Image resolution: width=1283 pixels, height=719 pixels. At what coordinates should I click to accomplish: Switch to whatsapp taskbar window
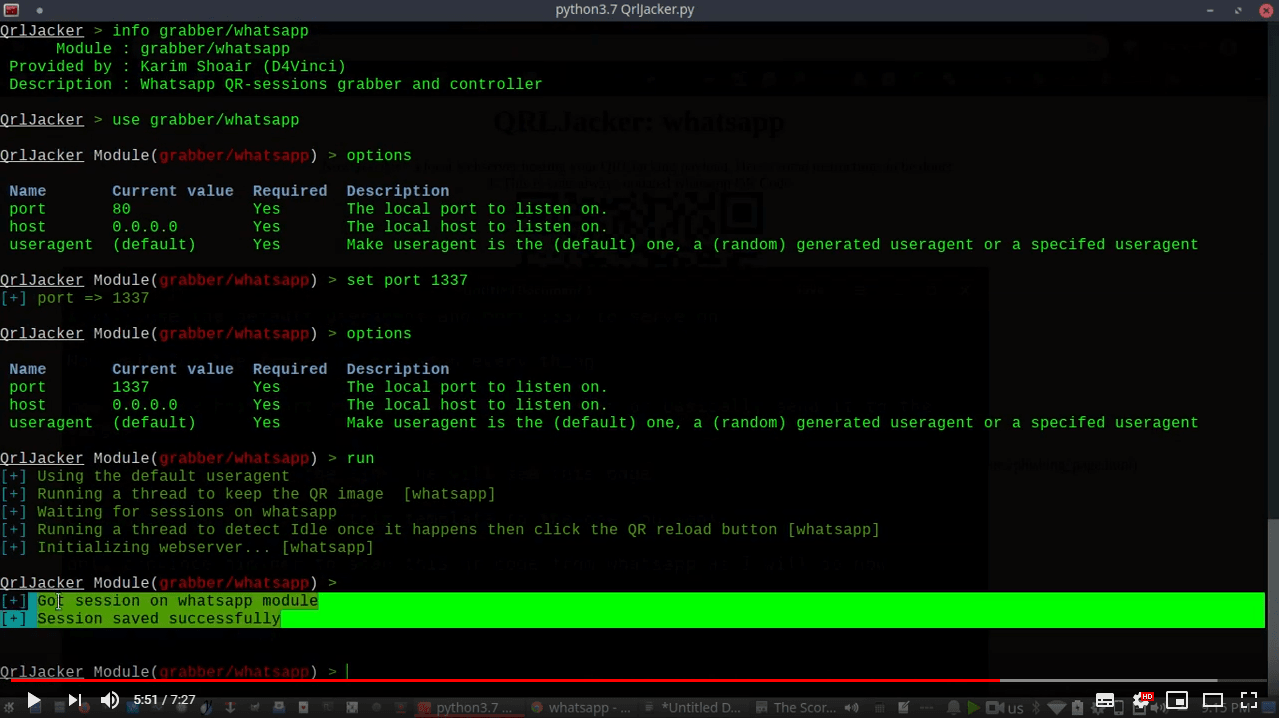pyautogui.click(x=582, y=707)
